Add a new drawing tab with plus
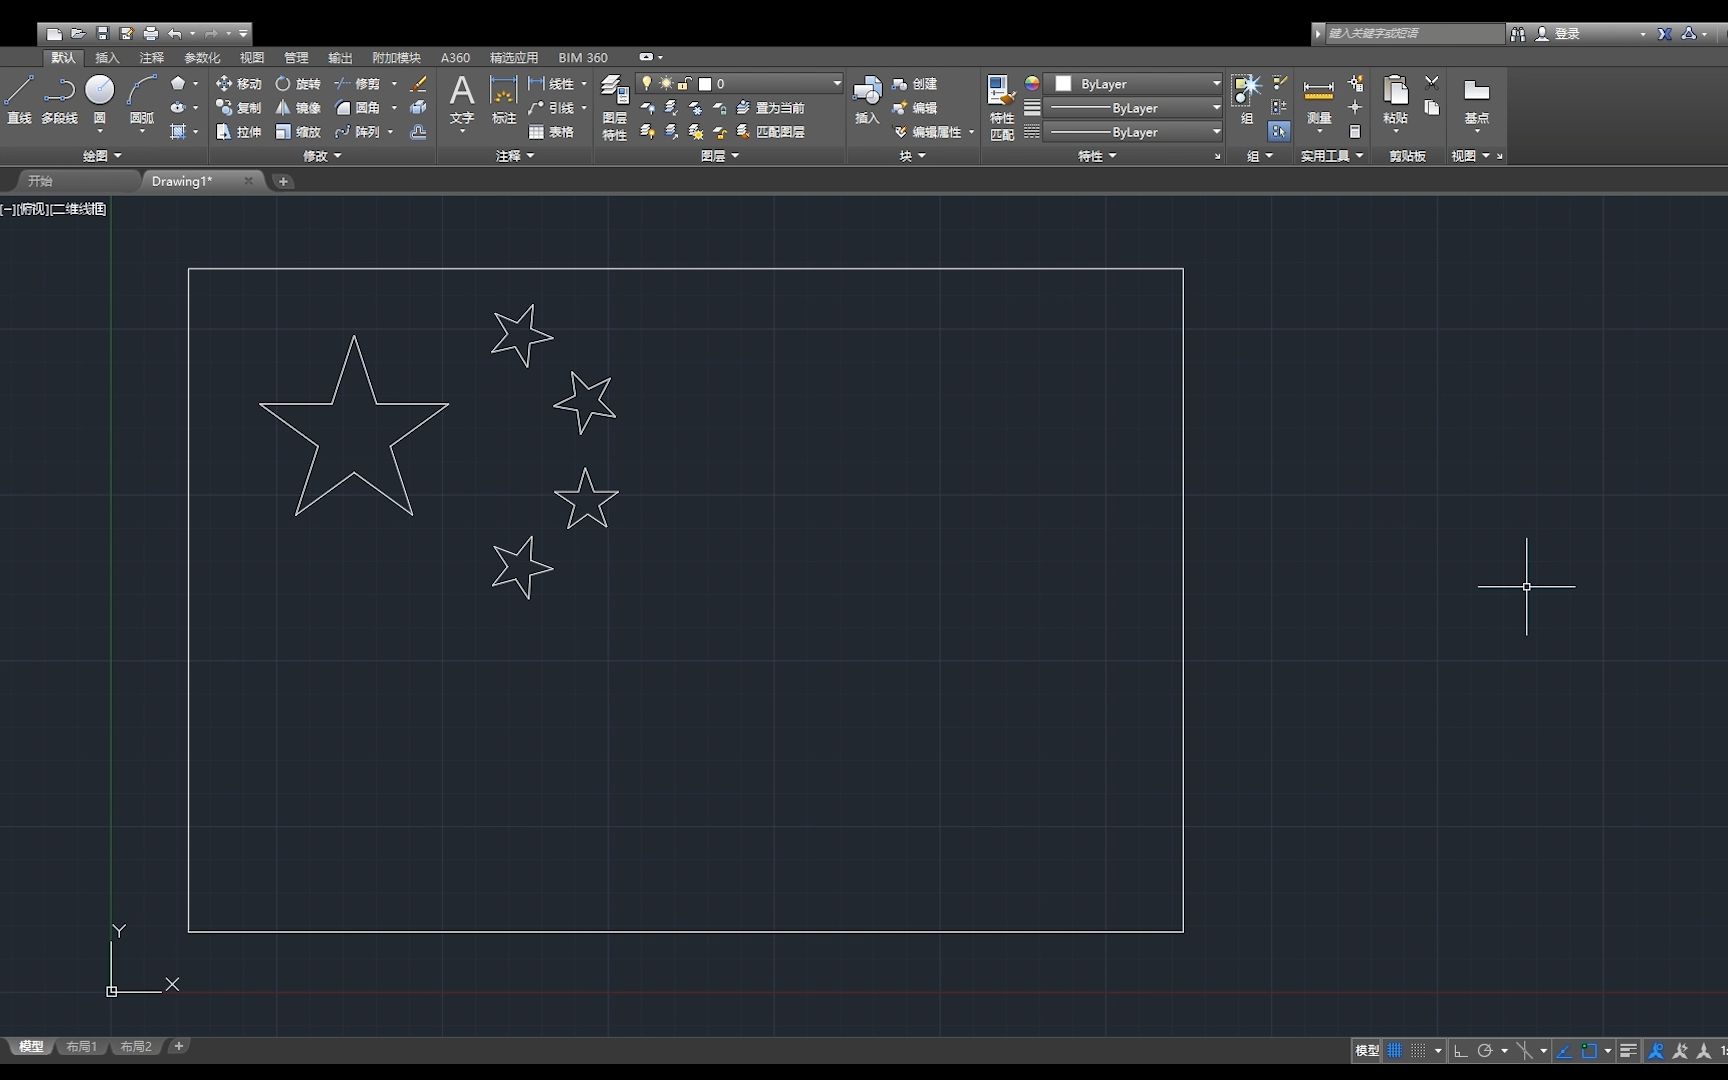 coord(283,181)
